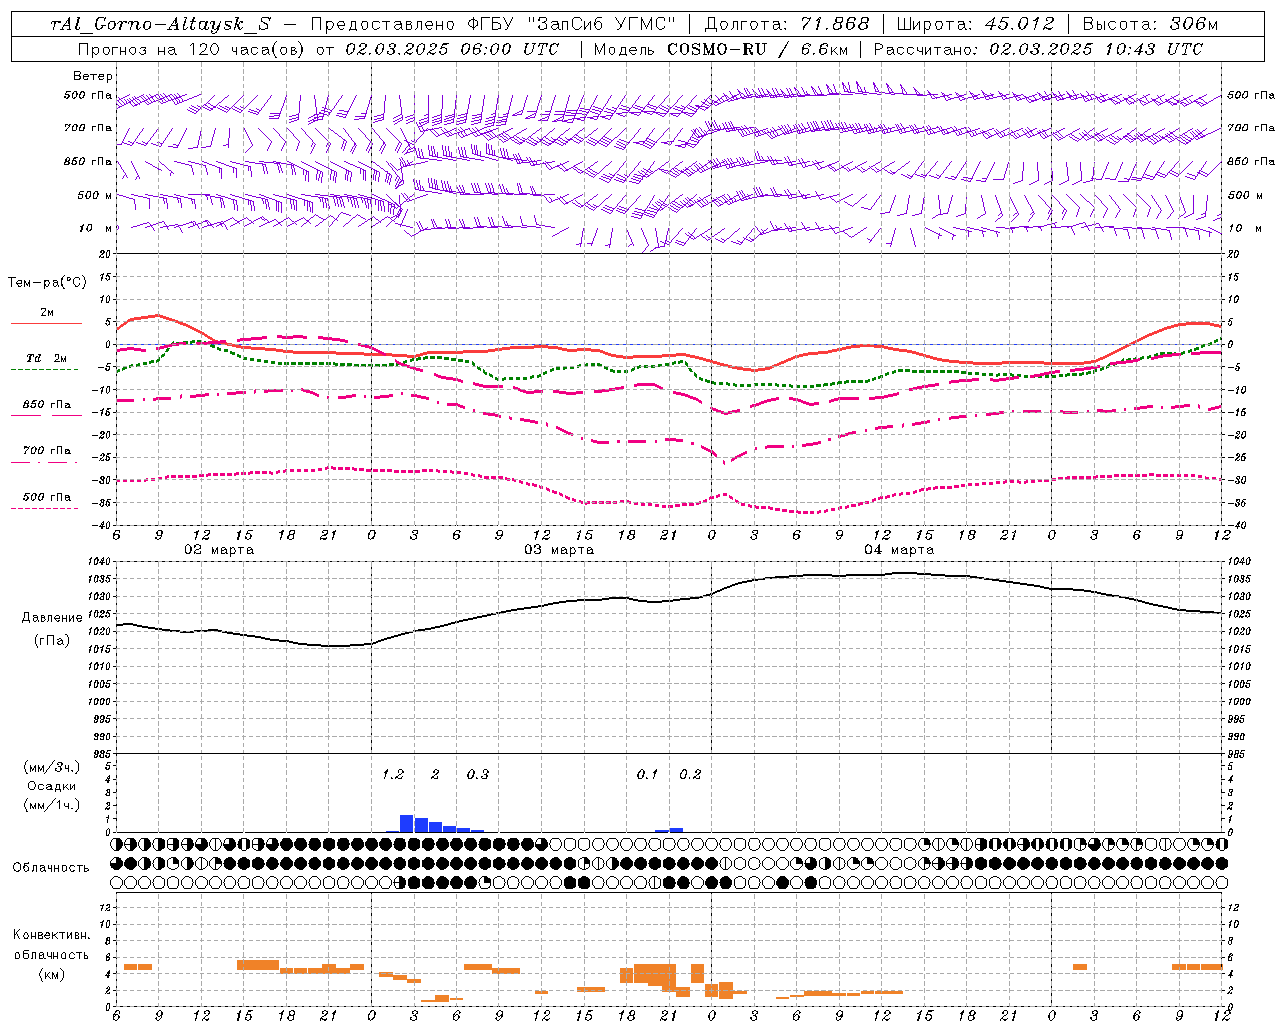Click the "Конвективн." convective cloud label
1280x1024 pixels.
click(x=51, y=935)
